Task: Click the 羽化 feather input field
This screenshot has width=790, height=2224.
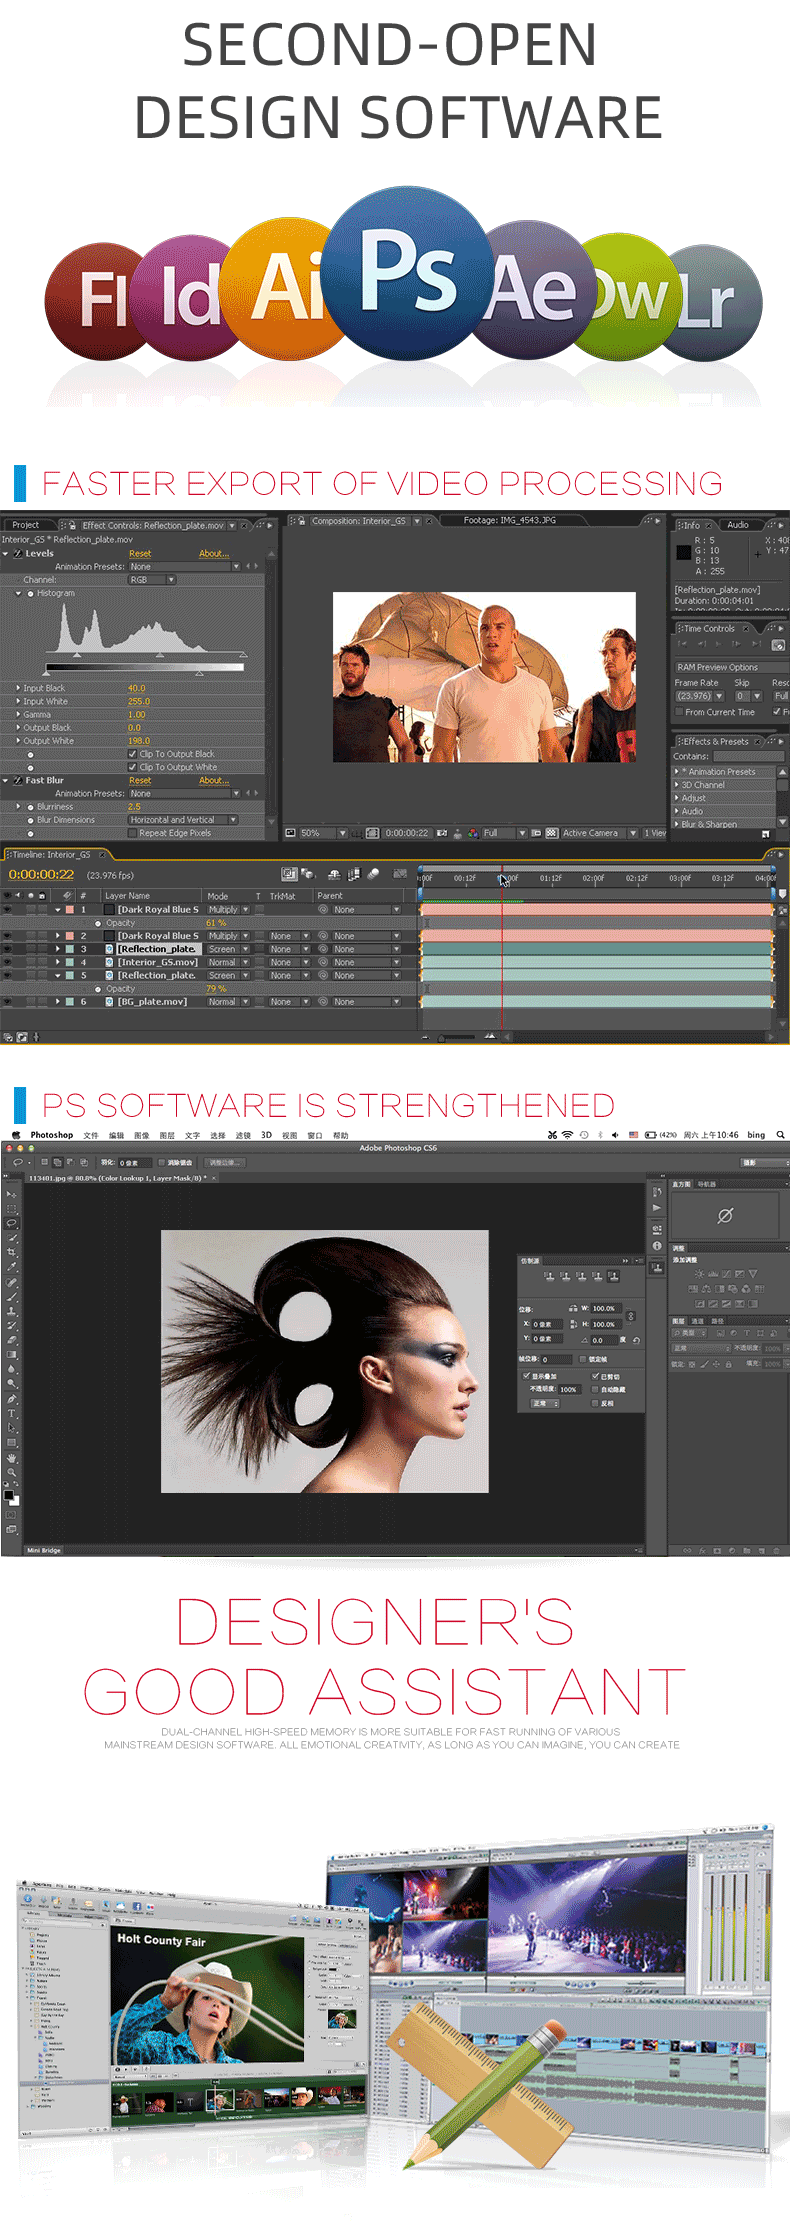Action: (134, 1162)
